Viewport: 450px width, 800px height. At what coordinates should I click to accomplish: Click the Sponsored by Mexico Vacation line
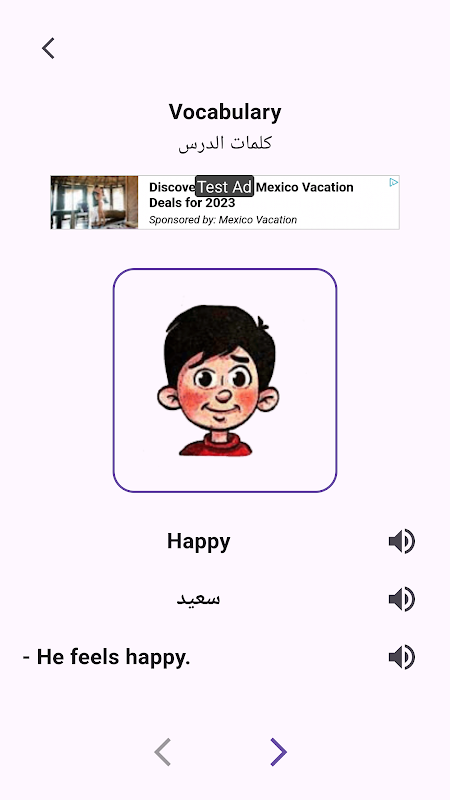tap(223, 220)
